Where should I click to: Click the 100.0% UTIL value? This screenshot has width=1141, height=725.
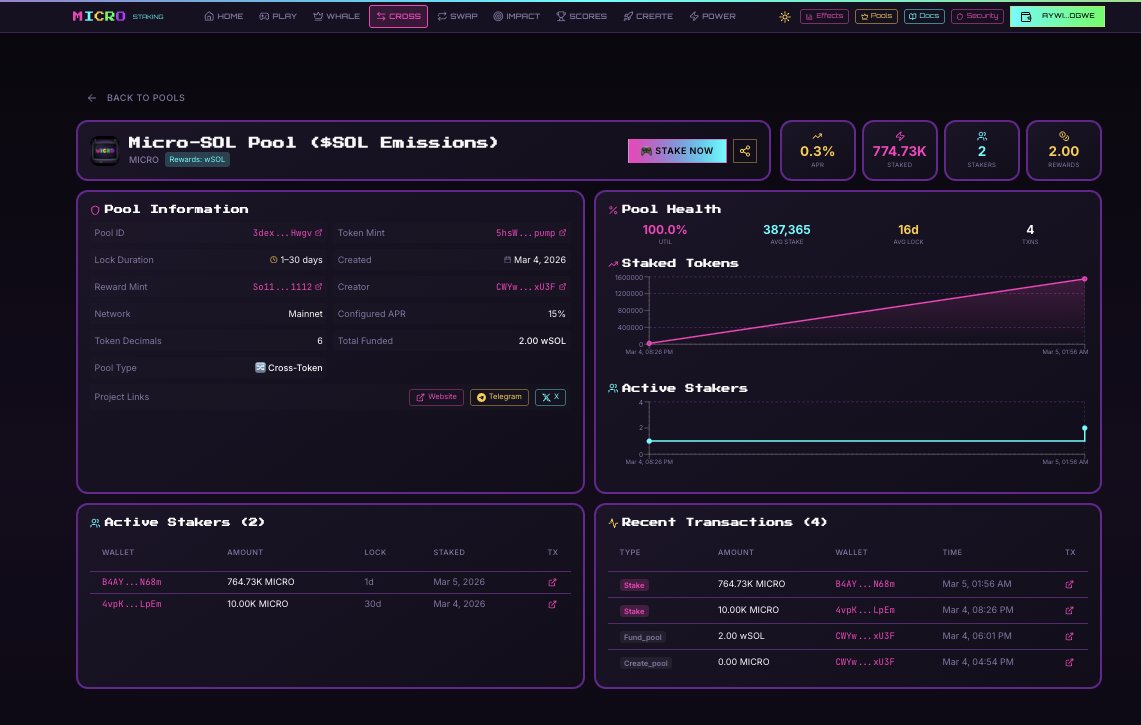coord(664,229)
